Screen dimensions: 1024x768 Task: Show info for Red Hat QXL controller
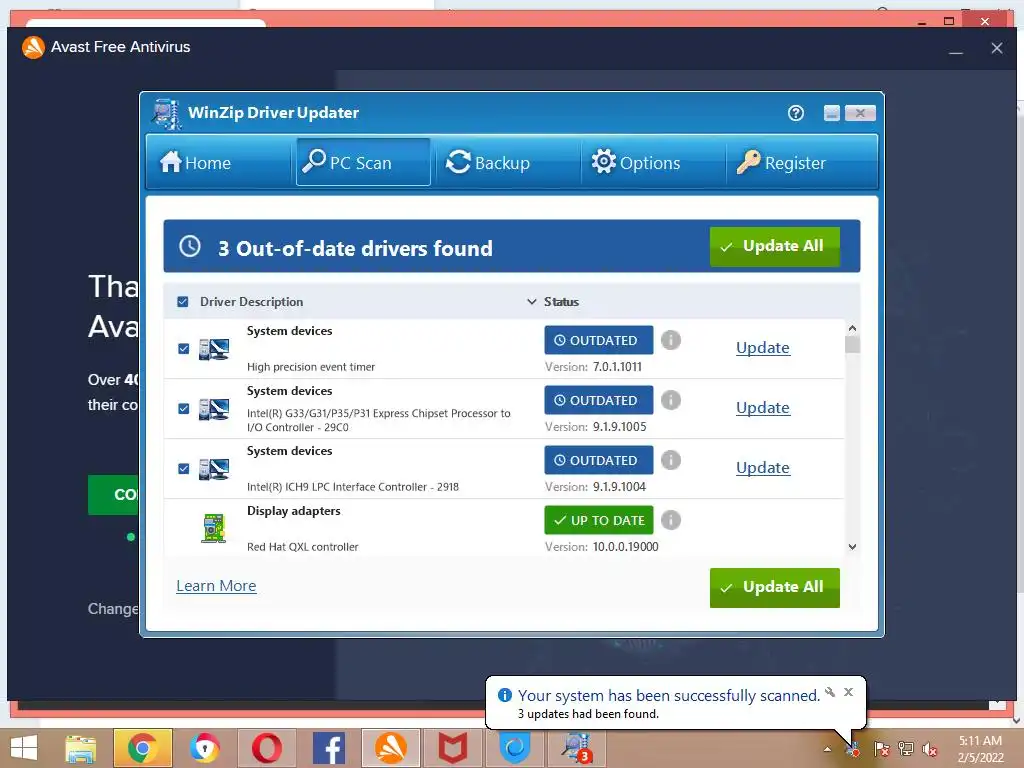coord(671,520)
